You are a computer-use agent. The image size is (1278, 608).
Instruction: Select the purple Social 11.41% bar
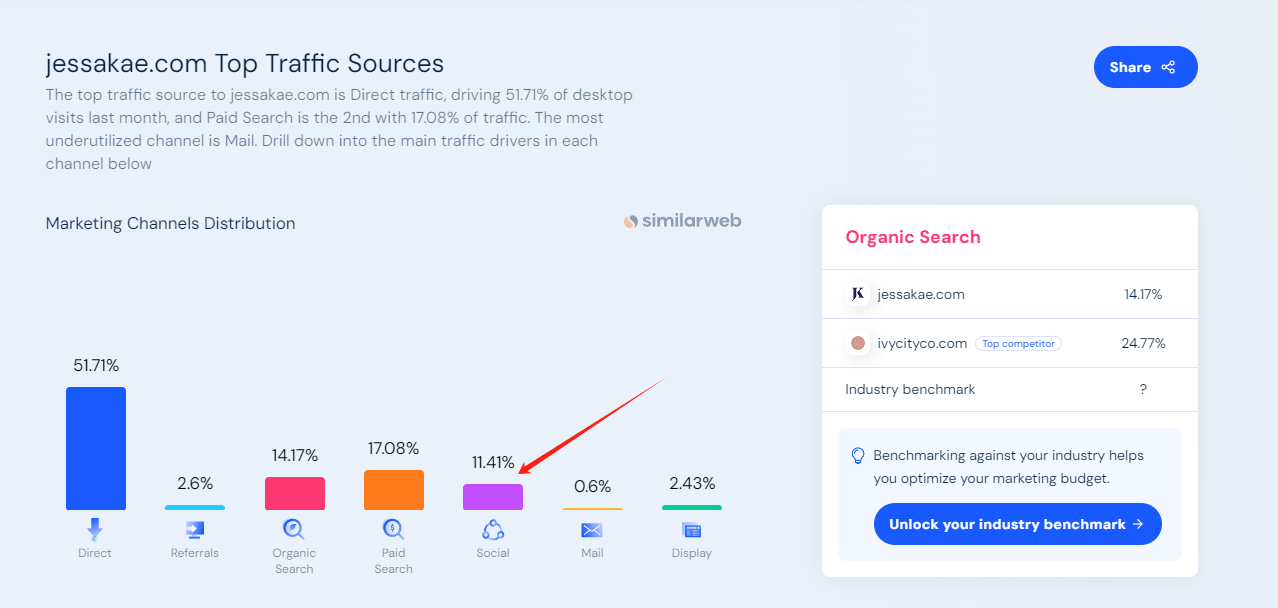coord(493,497)
